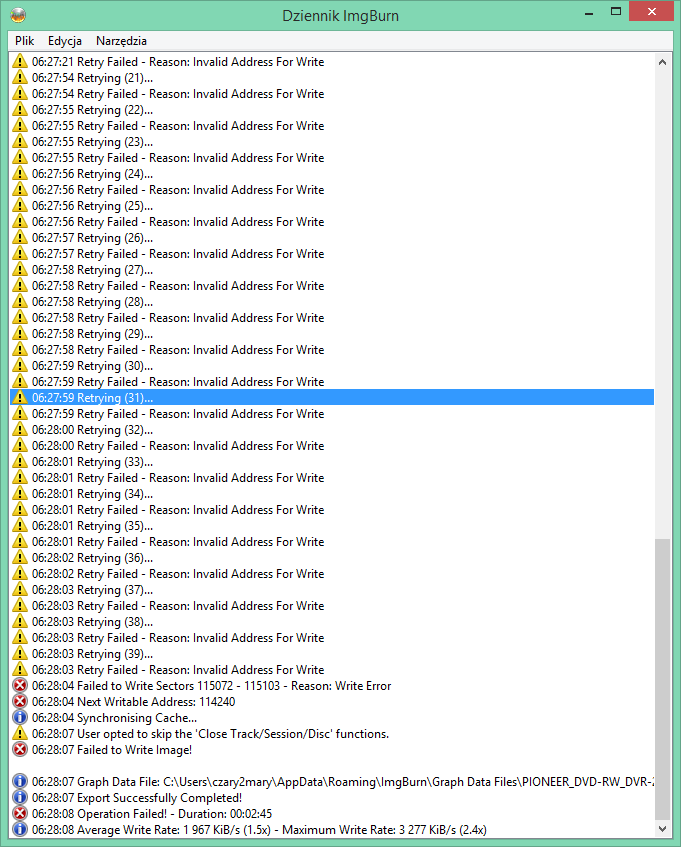
Task: Click warning icon next to Retrying (35)
Action: [x=19, y=526]
